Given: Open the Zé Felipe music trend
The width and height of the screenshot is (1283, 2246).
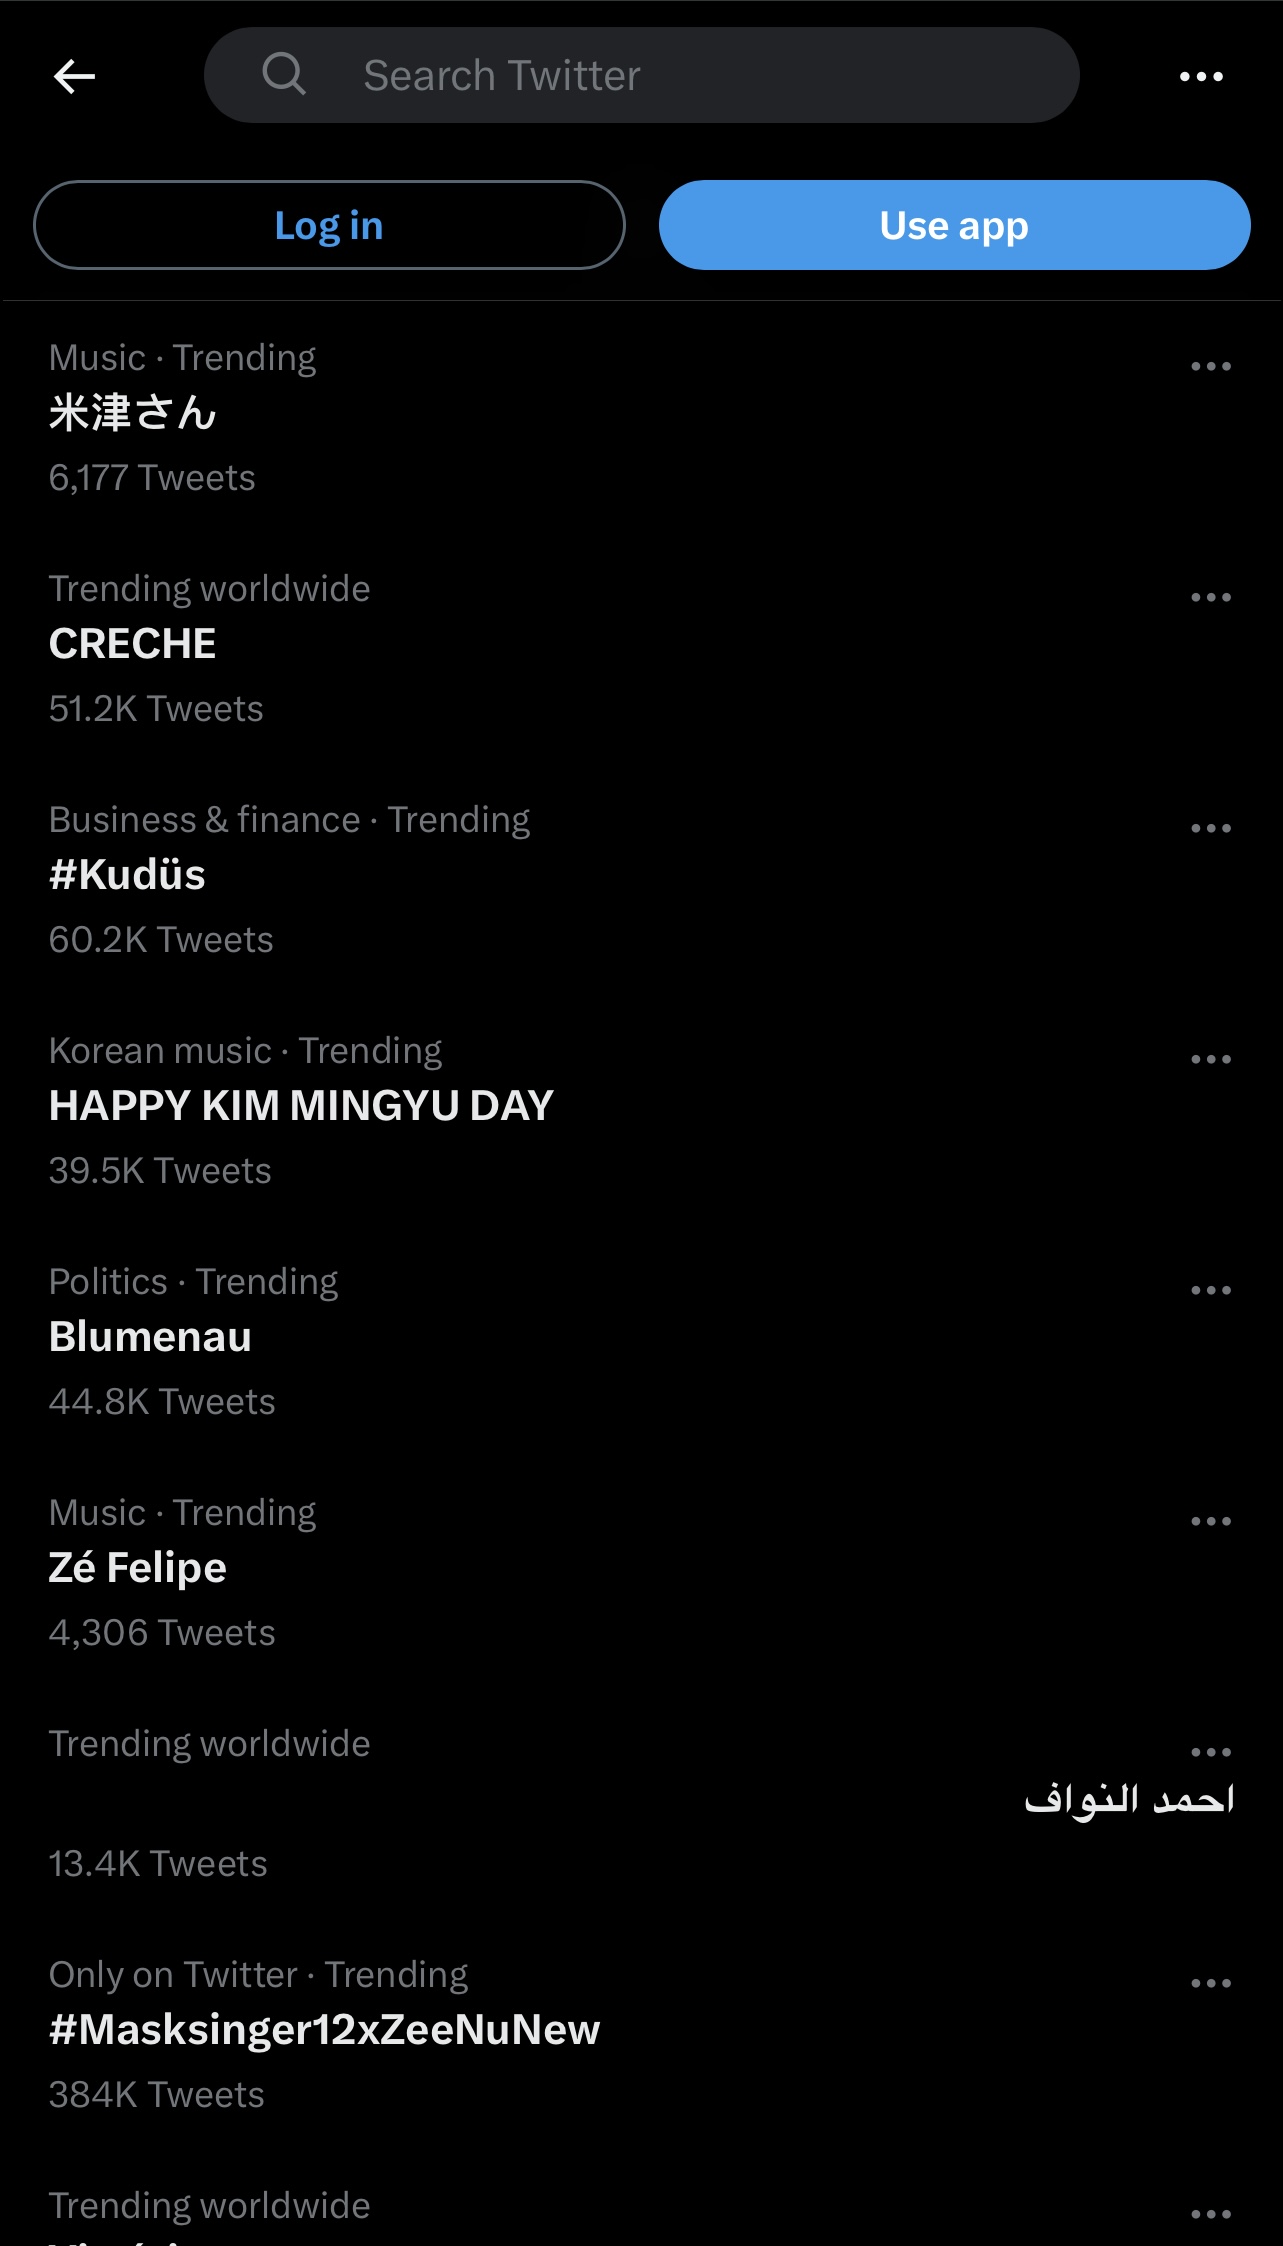Looking at the screenshot, I should point(138,1569).
